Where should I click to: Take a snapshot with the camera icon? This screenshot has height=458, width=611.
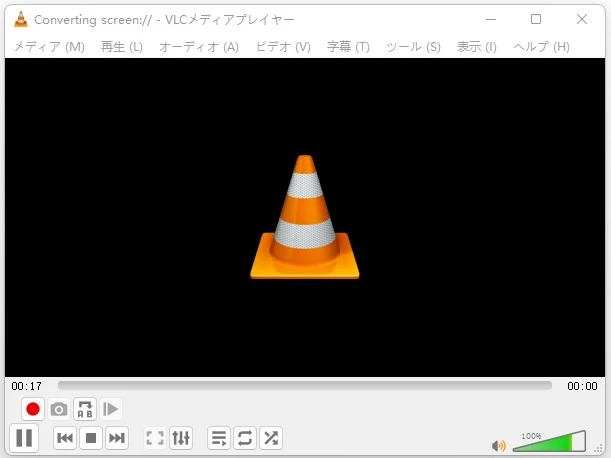pos(59,409)
